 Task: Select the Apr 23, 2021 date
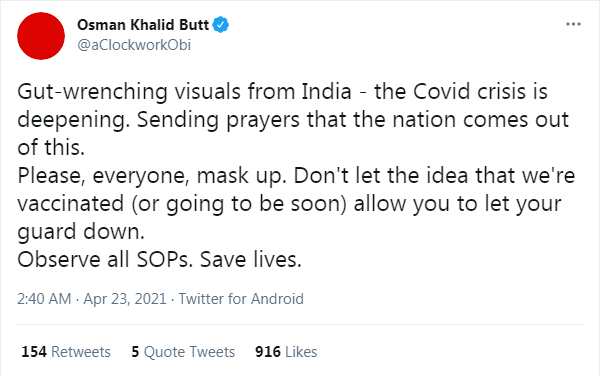125,299
